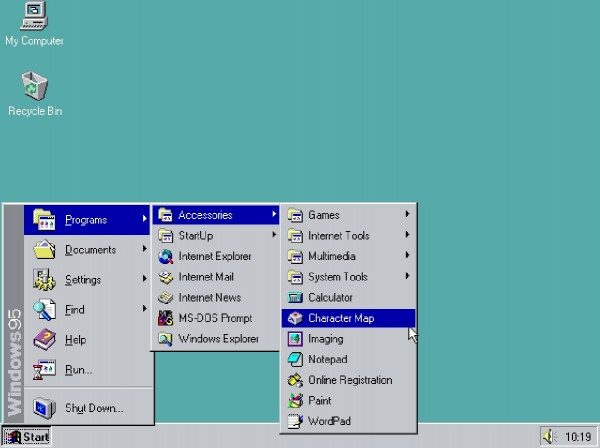This screenshot has width=600, height=448.
Task: Open the Documents menu label
Action: pos(90,250)
